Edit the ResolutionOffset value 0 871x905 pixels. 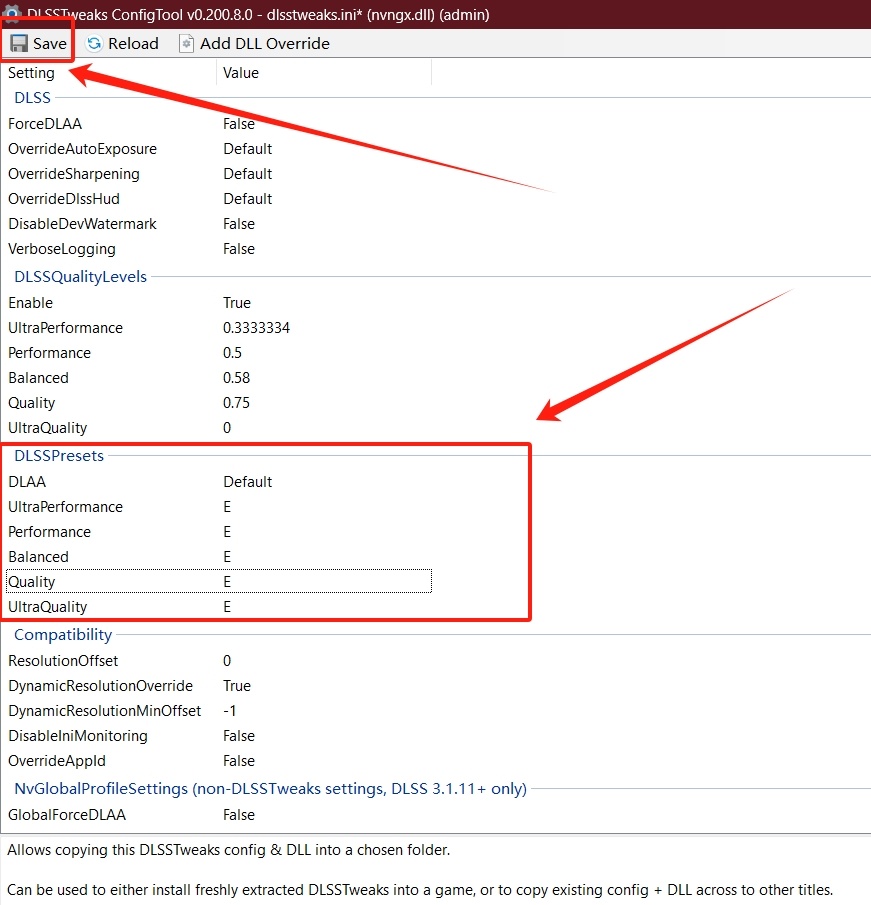227,660
